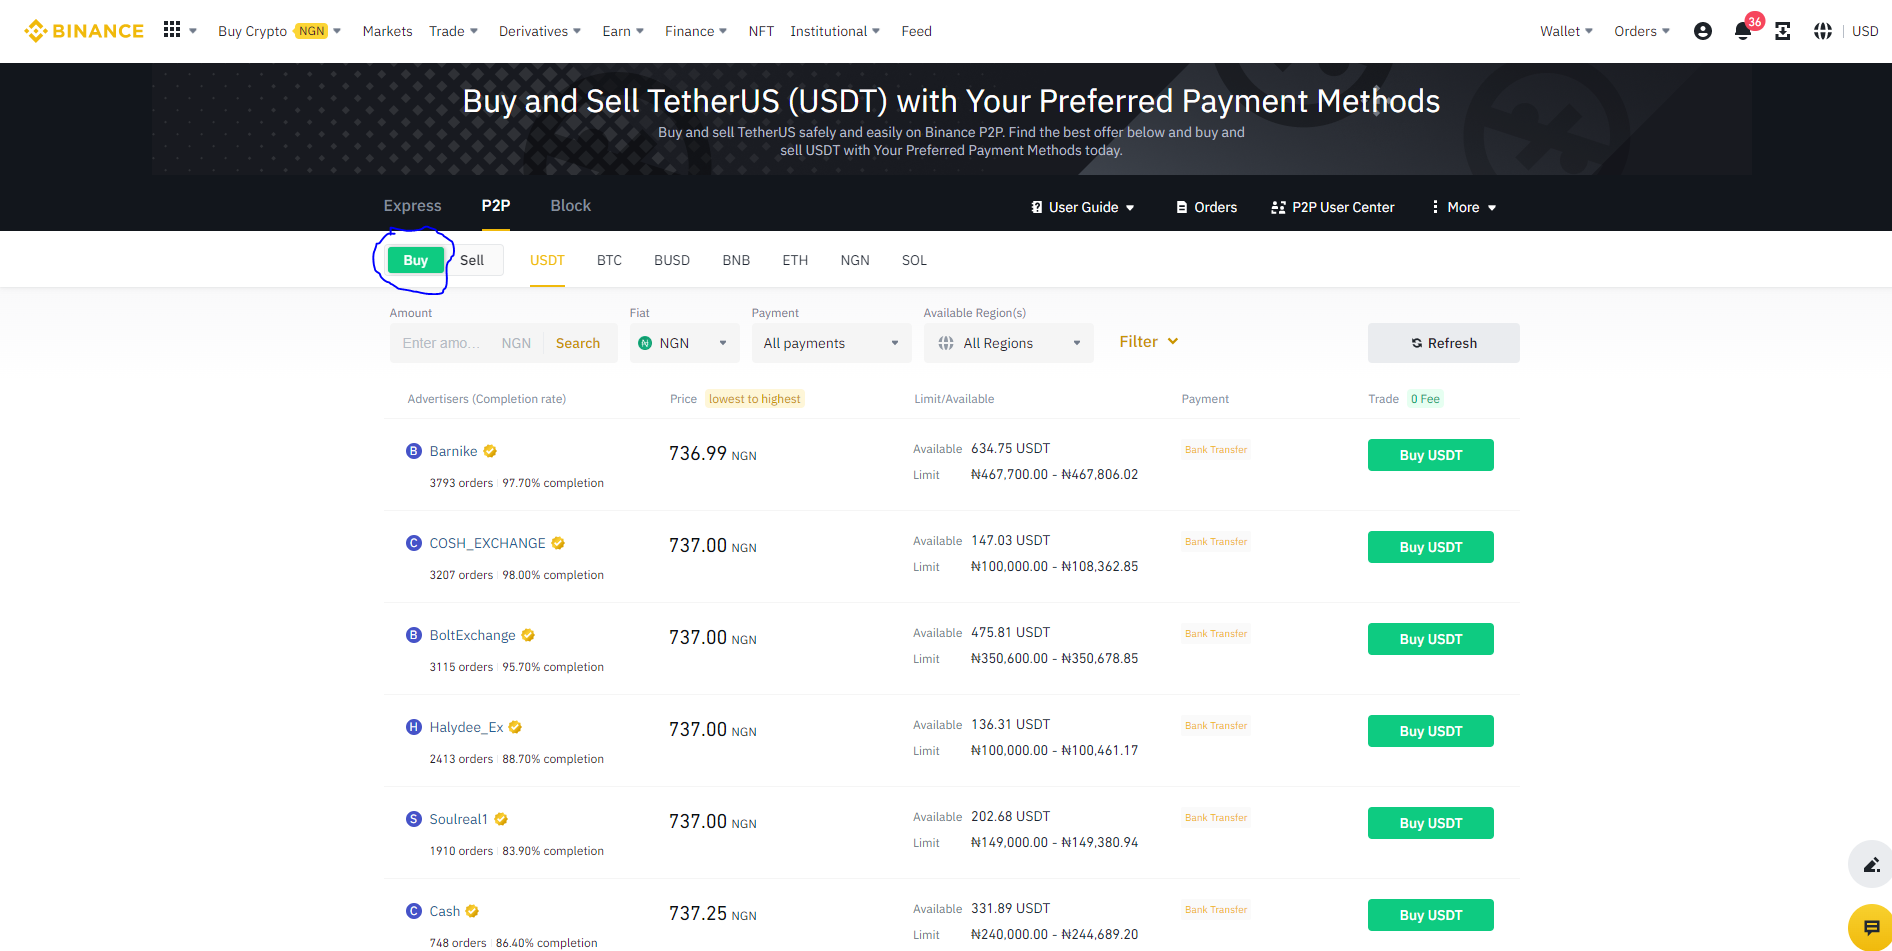Open the All payments dropdown
This screenshot has height=951, width=1892.
[831, 343]
